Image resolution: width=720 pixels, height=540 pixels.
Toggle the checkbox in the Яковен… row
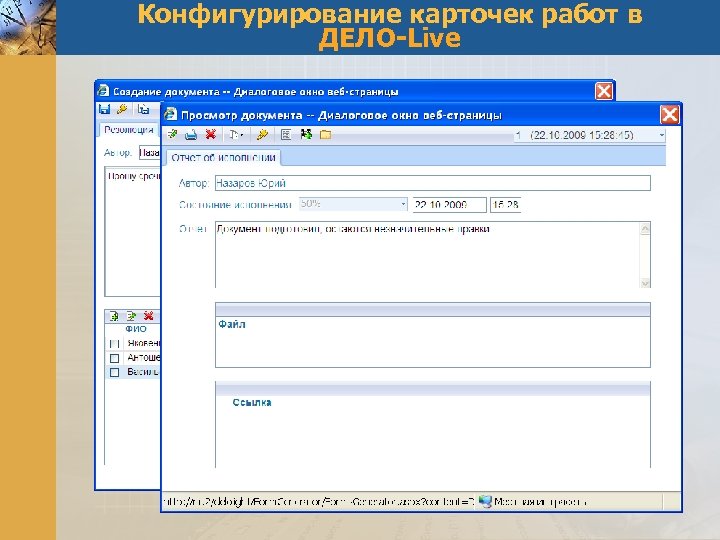114,343
